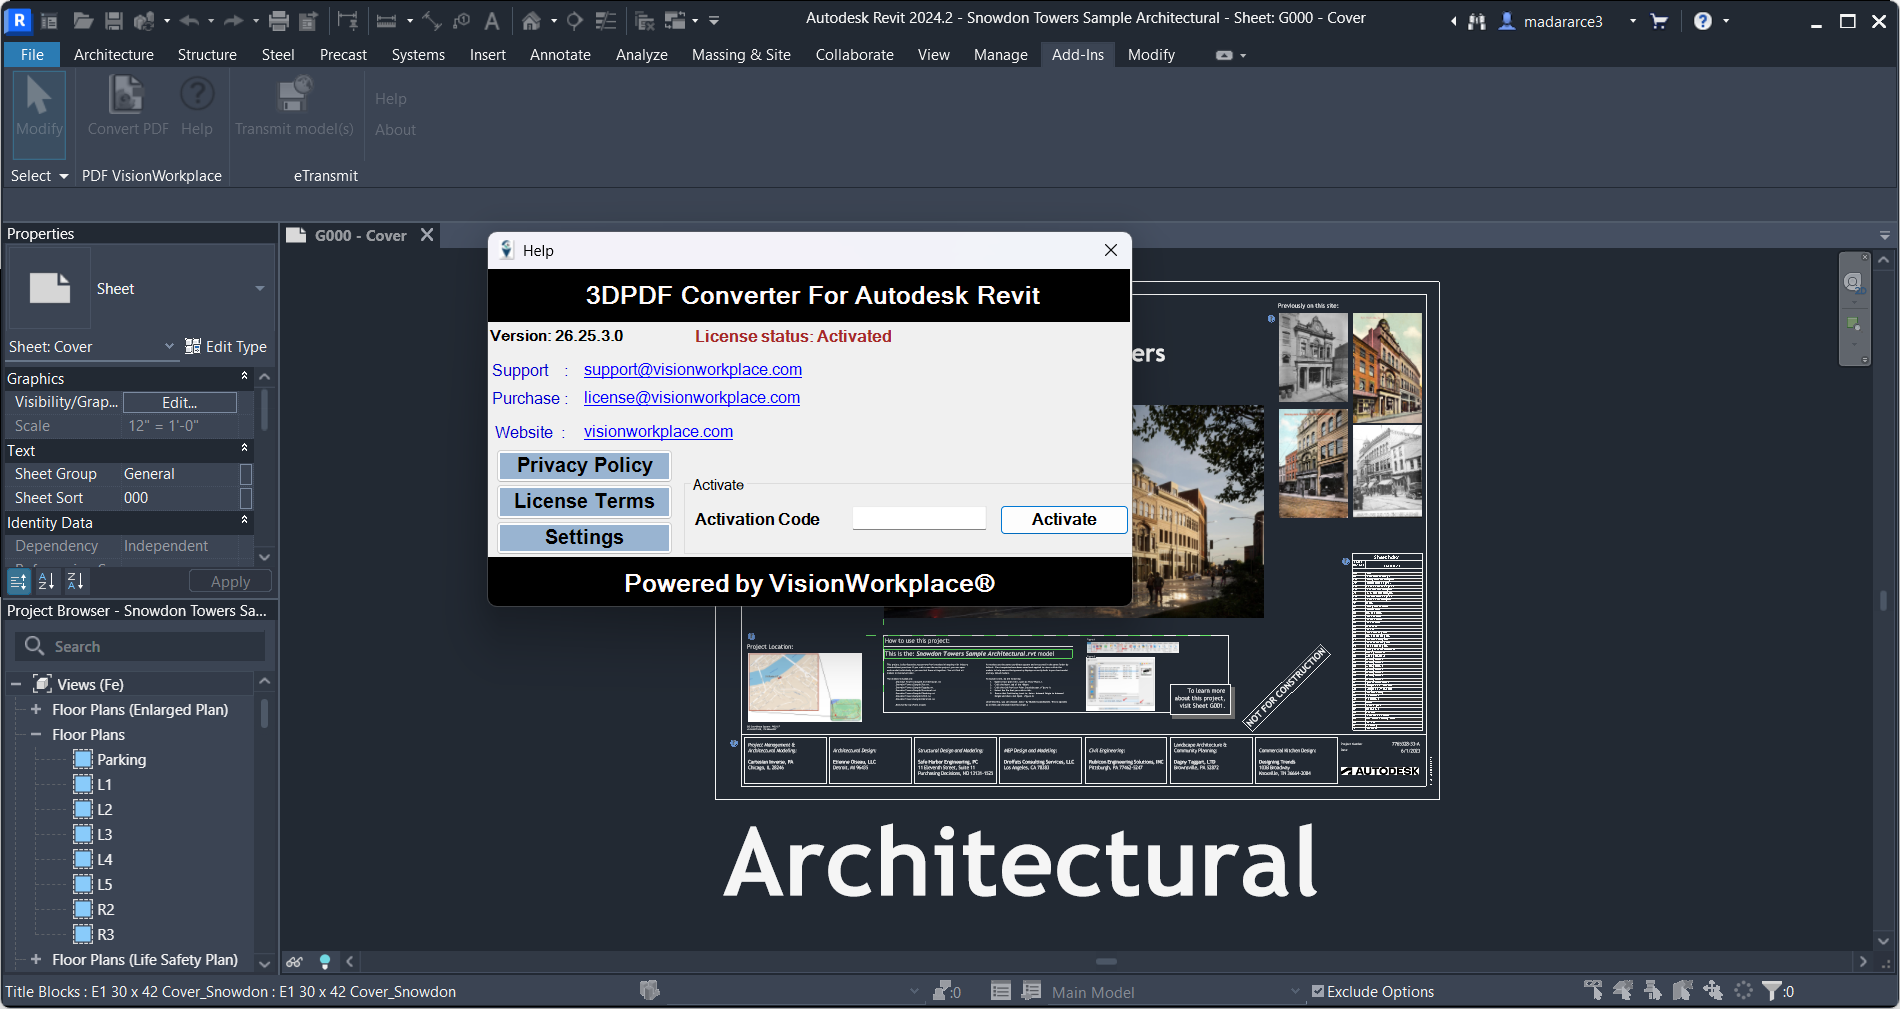Click the Activate button
The height and width of the screenshot is (1009, 1900).
tap(1064, 519)
